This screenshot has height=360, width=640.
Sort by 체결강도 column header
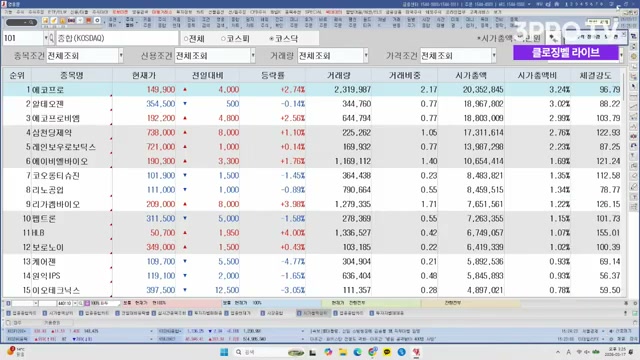point(596,76)
